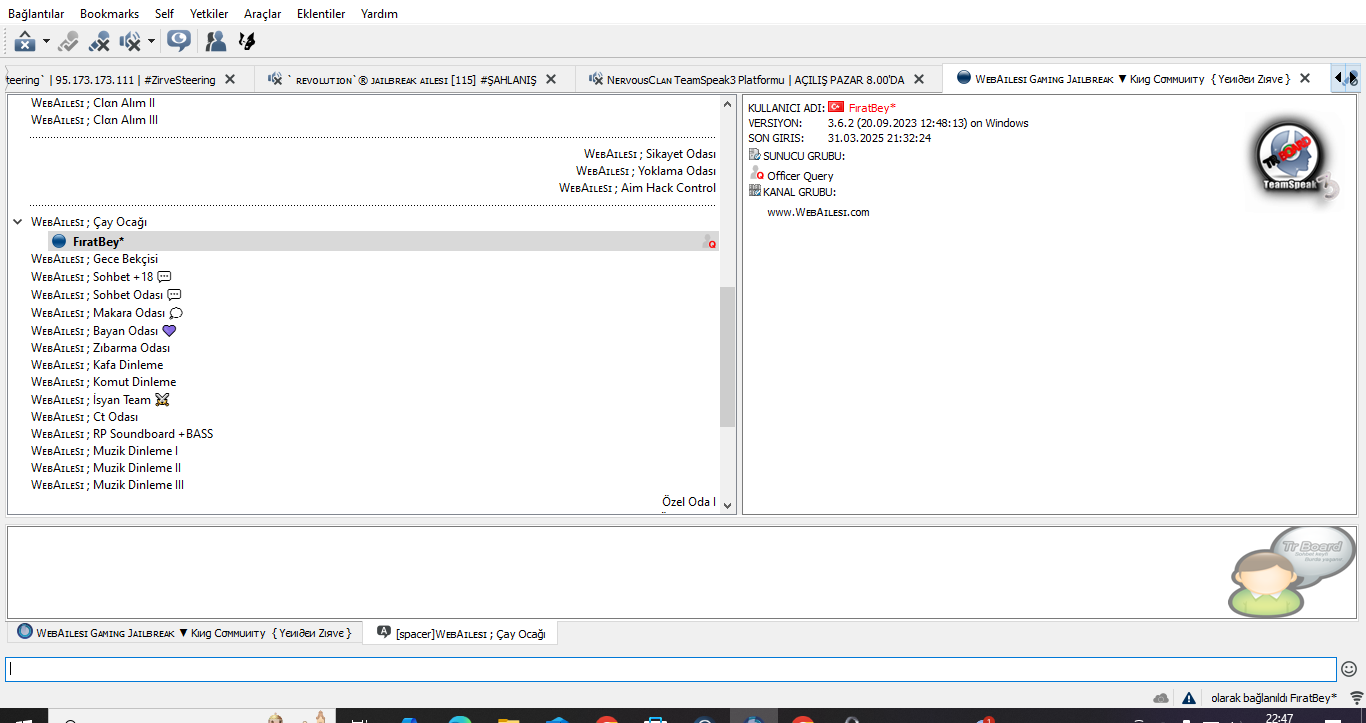Screen dimensions: 1366x723
Task: Focus the chat message input field
Action: coord(671,669)
